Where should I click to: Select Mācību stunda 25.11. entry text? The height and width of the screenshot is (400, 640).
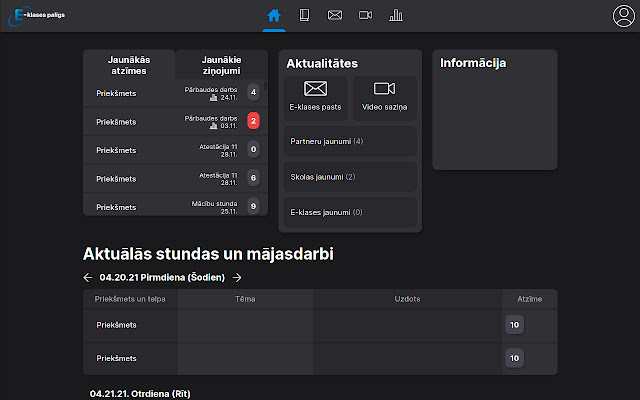pos(214,207)
